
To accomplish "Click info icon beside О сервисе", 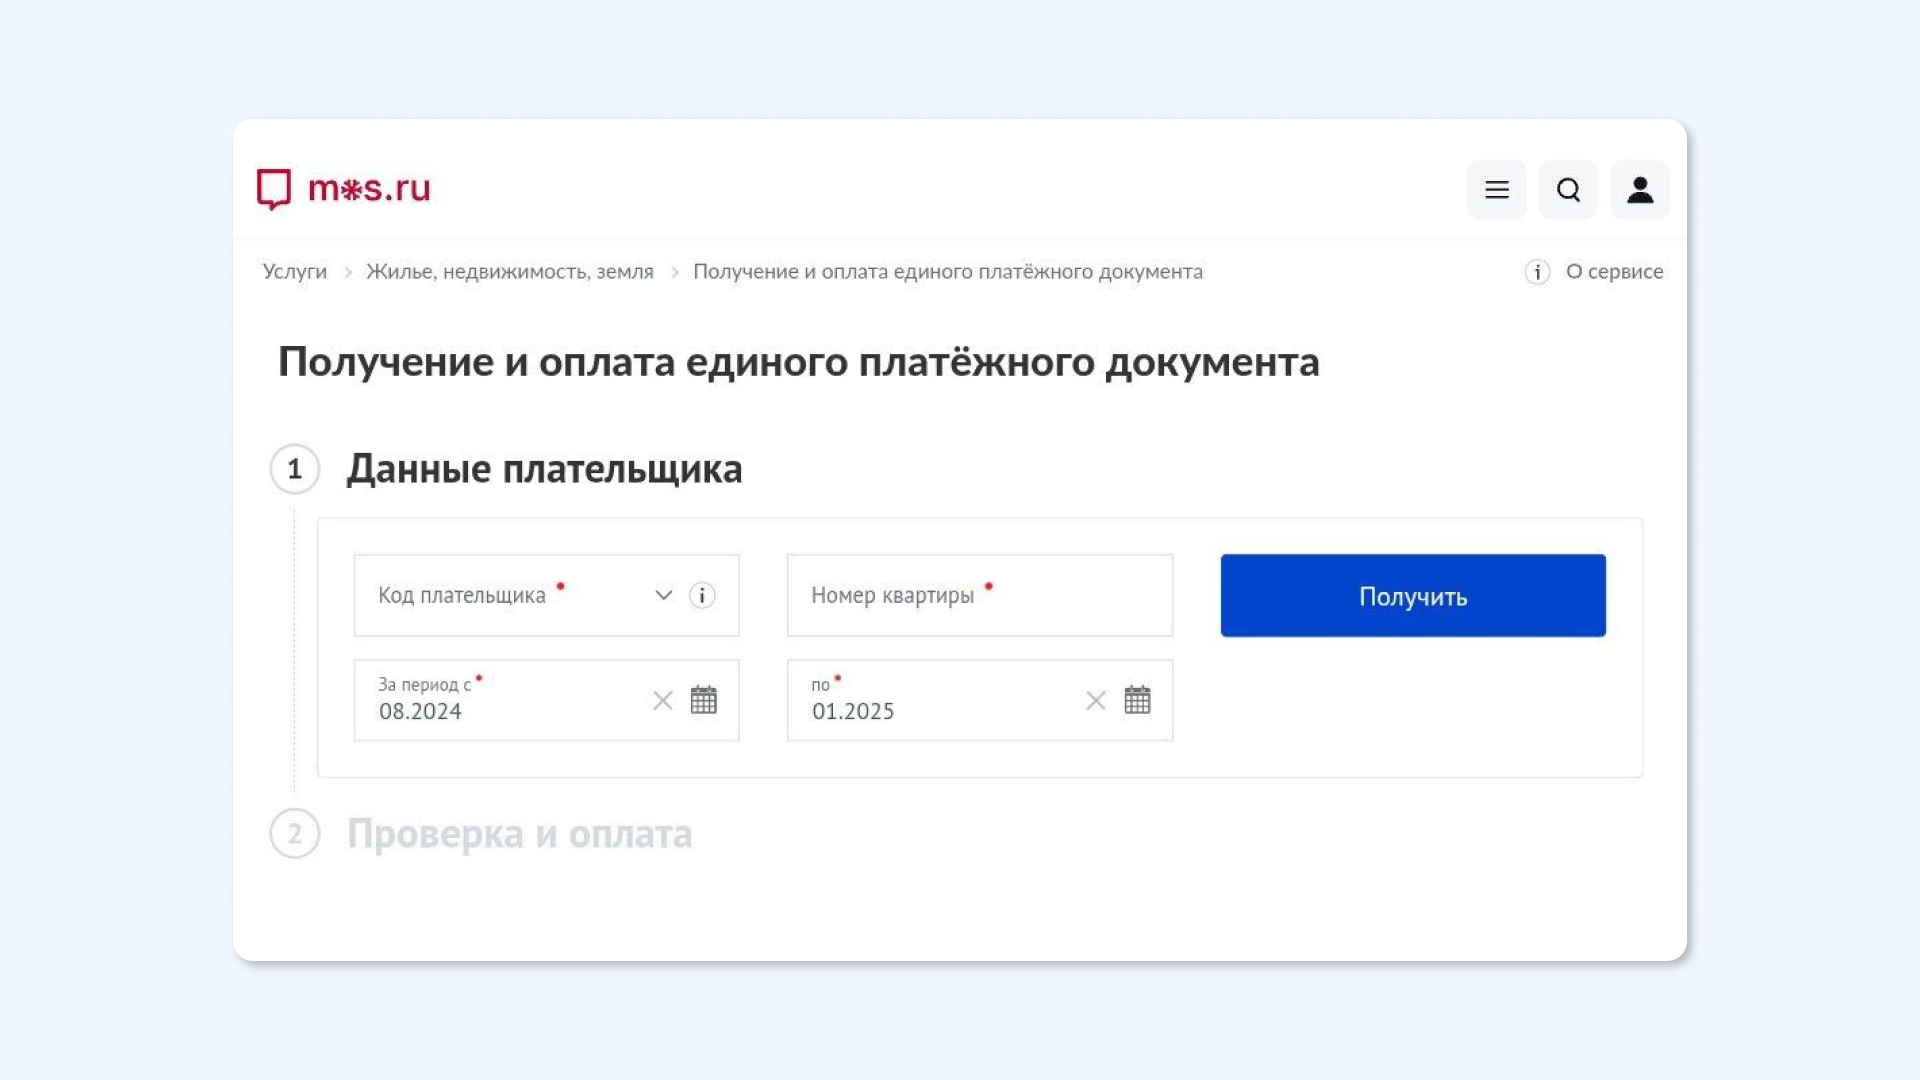I will (1537, 272).
